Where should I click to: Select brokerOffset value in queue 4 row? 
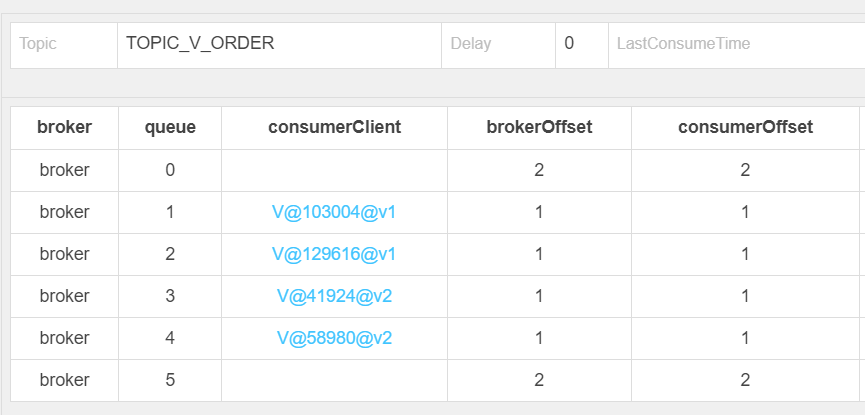pyautogui.click(x=540, y=338)
